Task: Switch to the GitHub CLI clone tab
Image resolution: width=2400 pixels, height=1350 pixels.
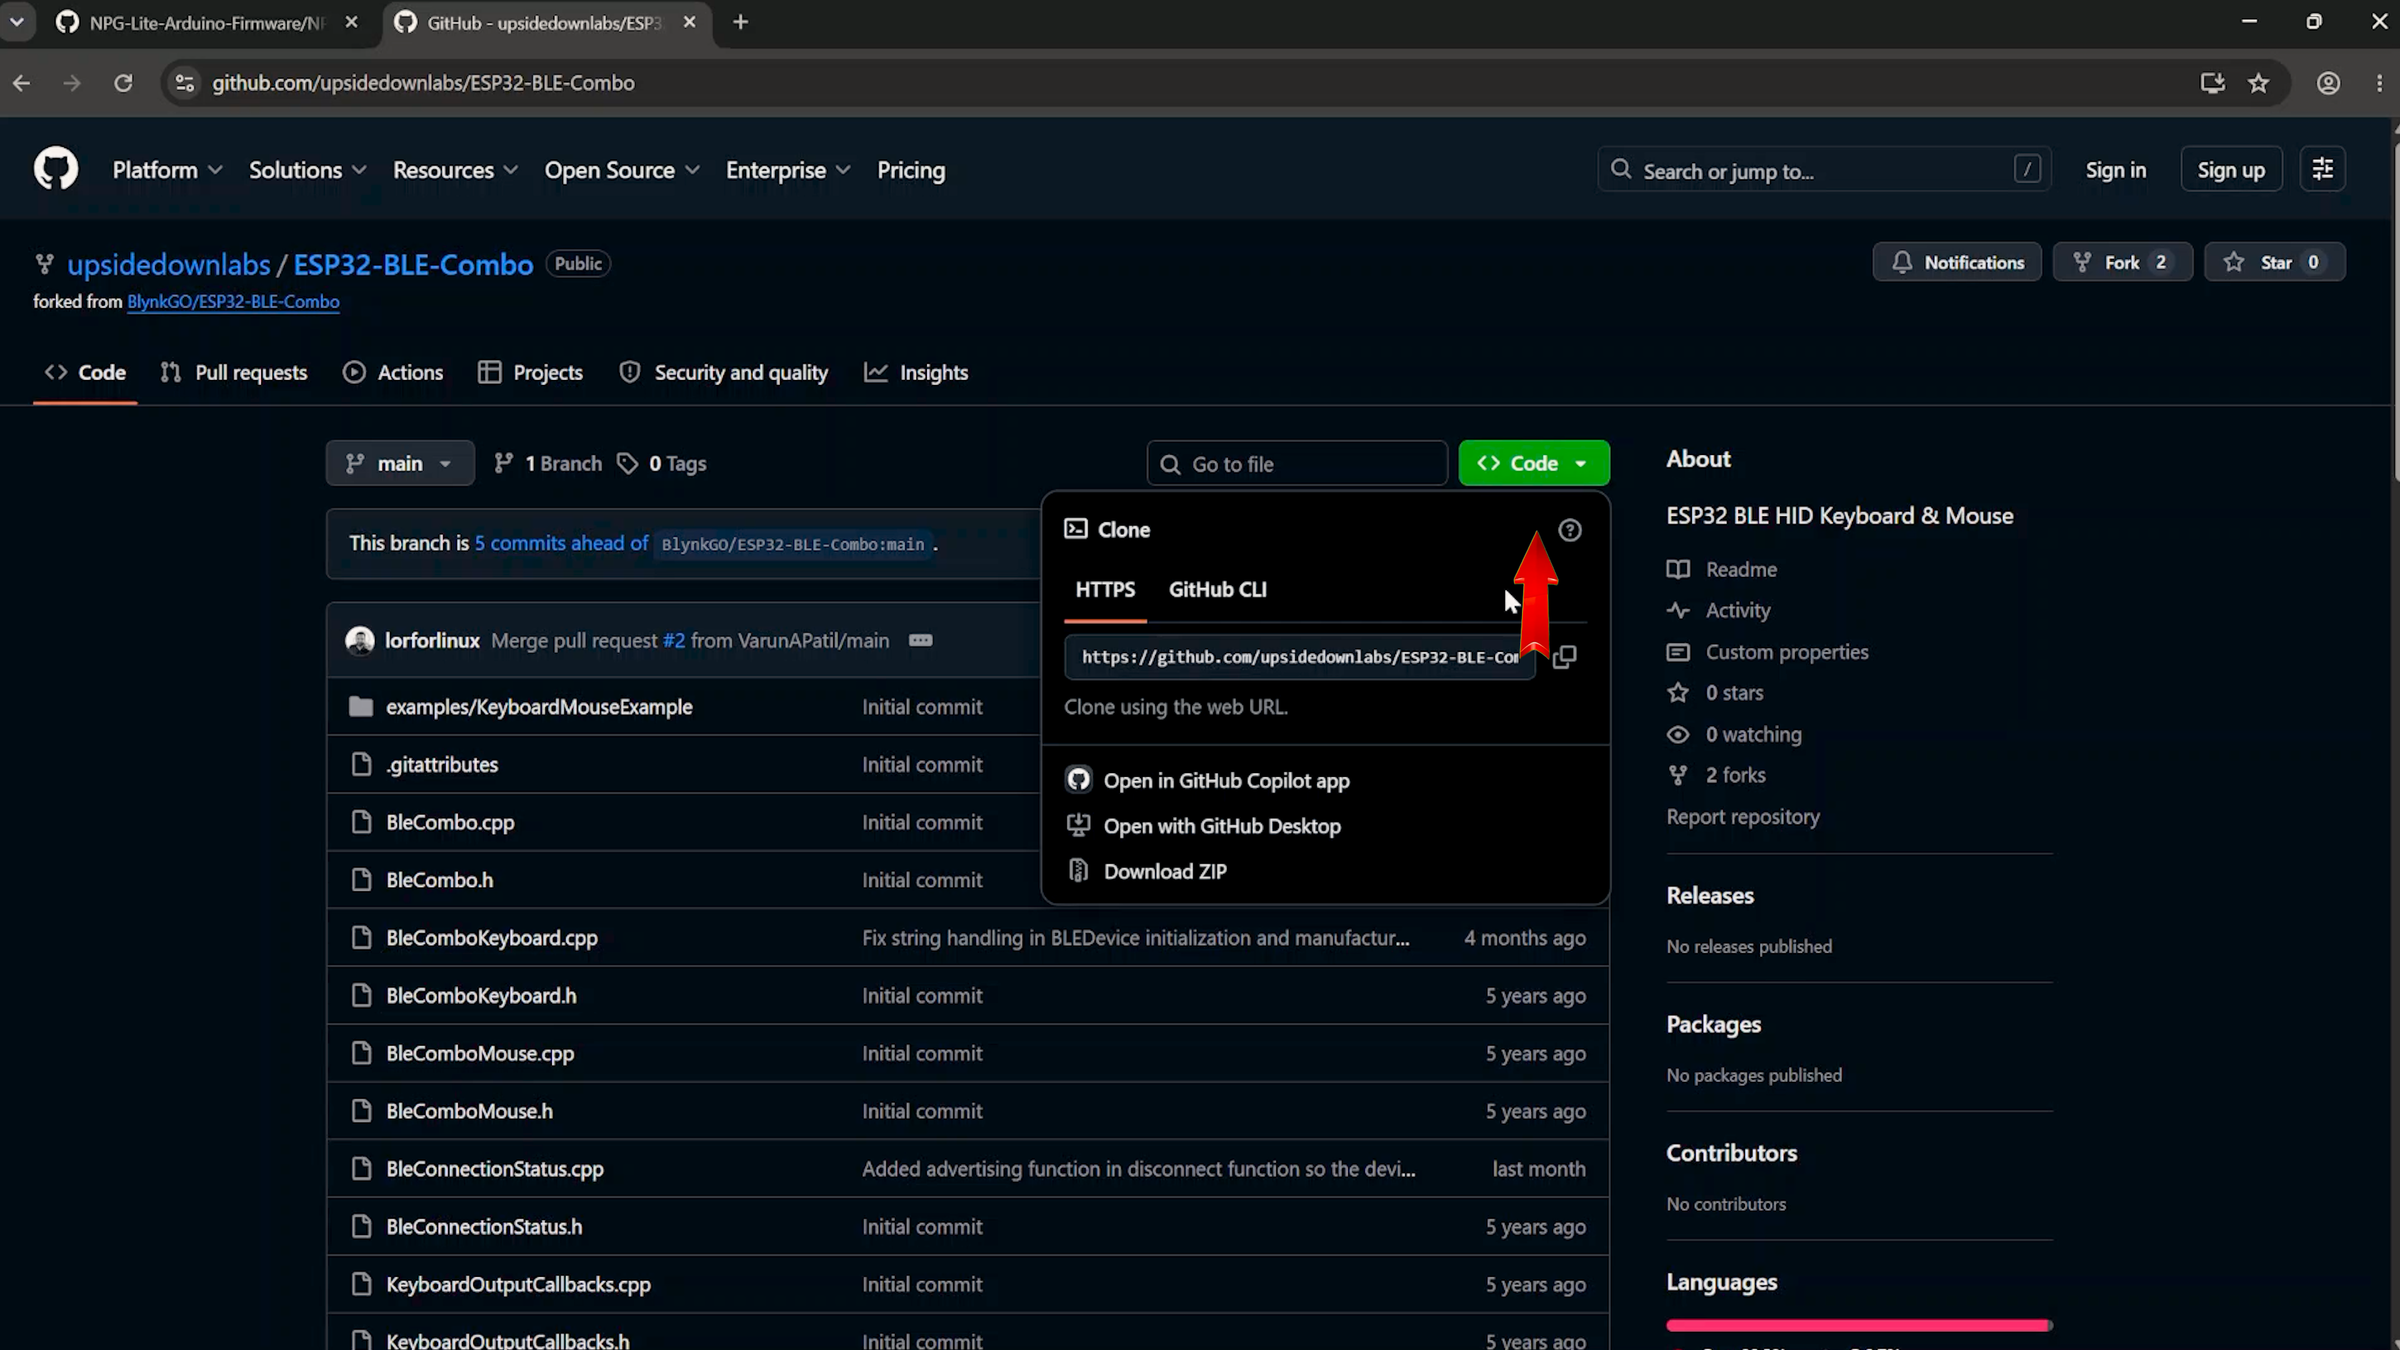Action: (1217, 590)
